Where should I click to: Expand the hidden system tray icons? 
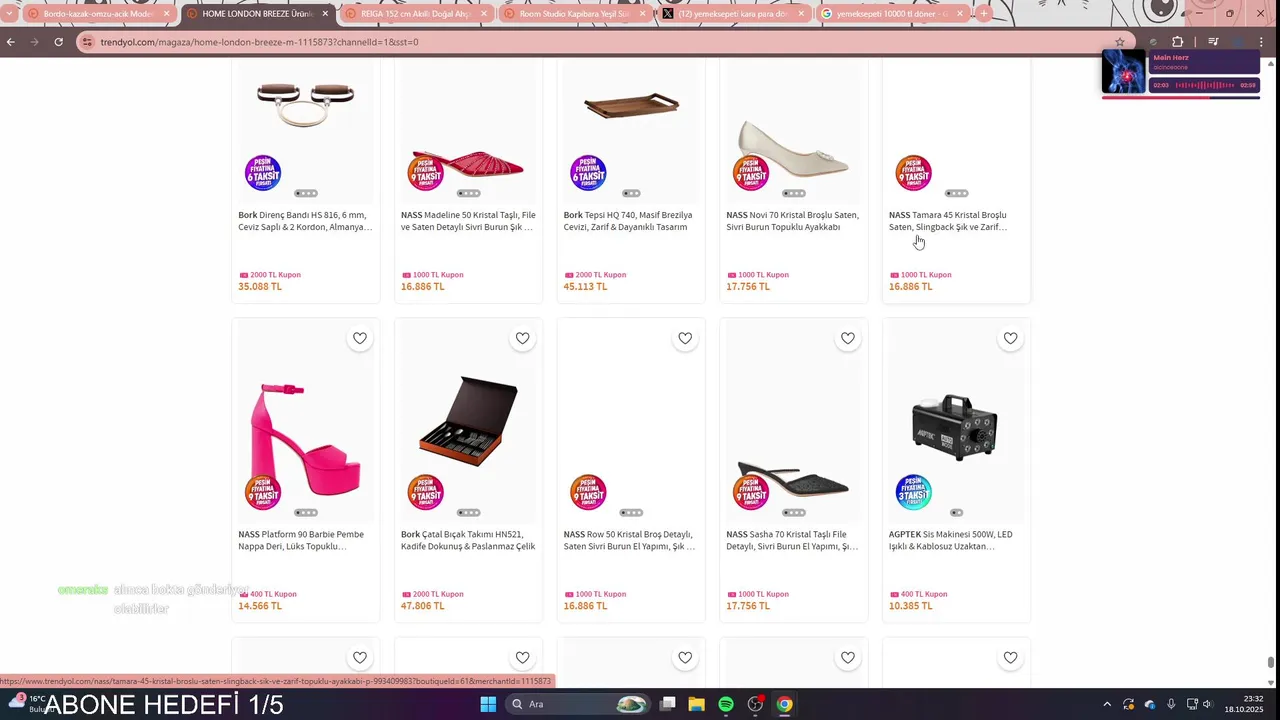click(x=1107, y=704)
